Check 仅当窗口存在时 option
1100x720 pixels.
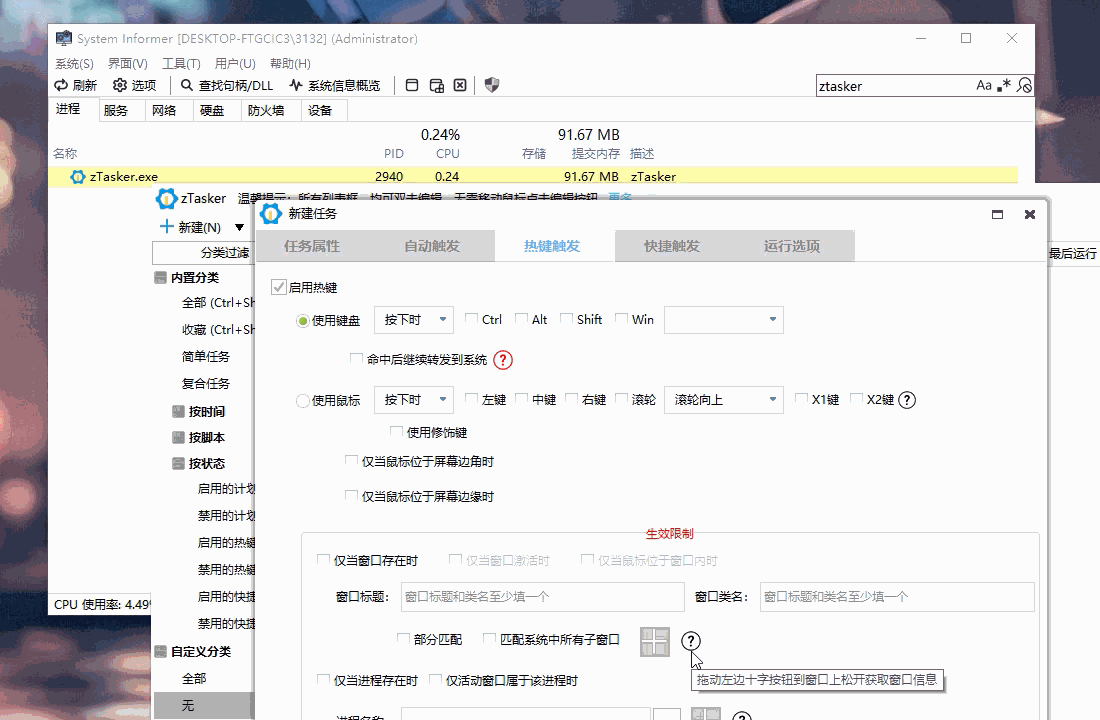click(x=323, y=561)
